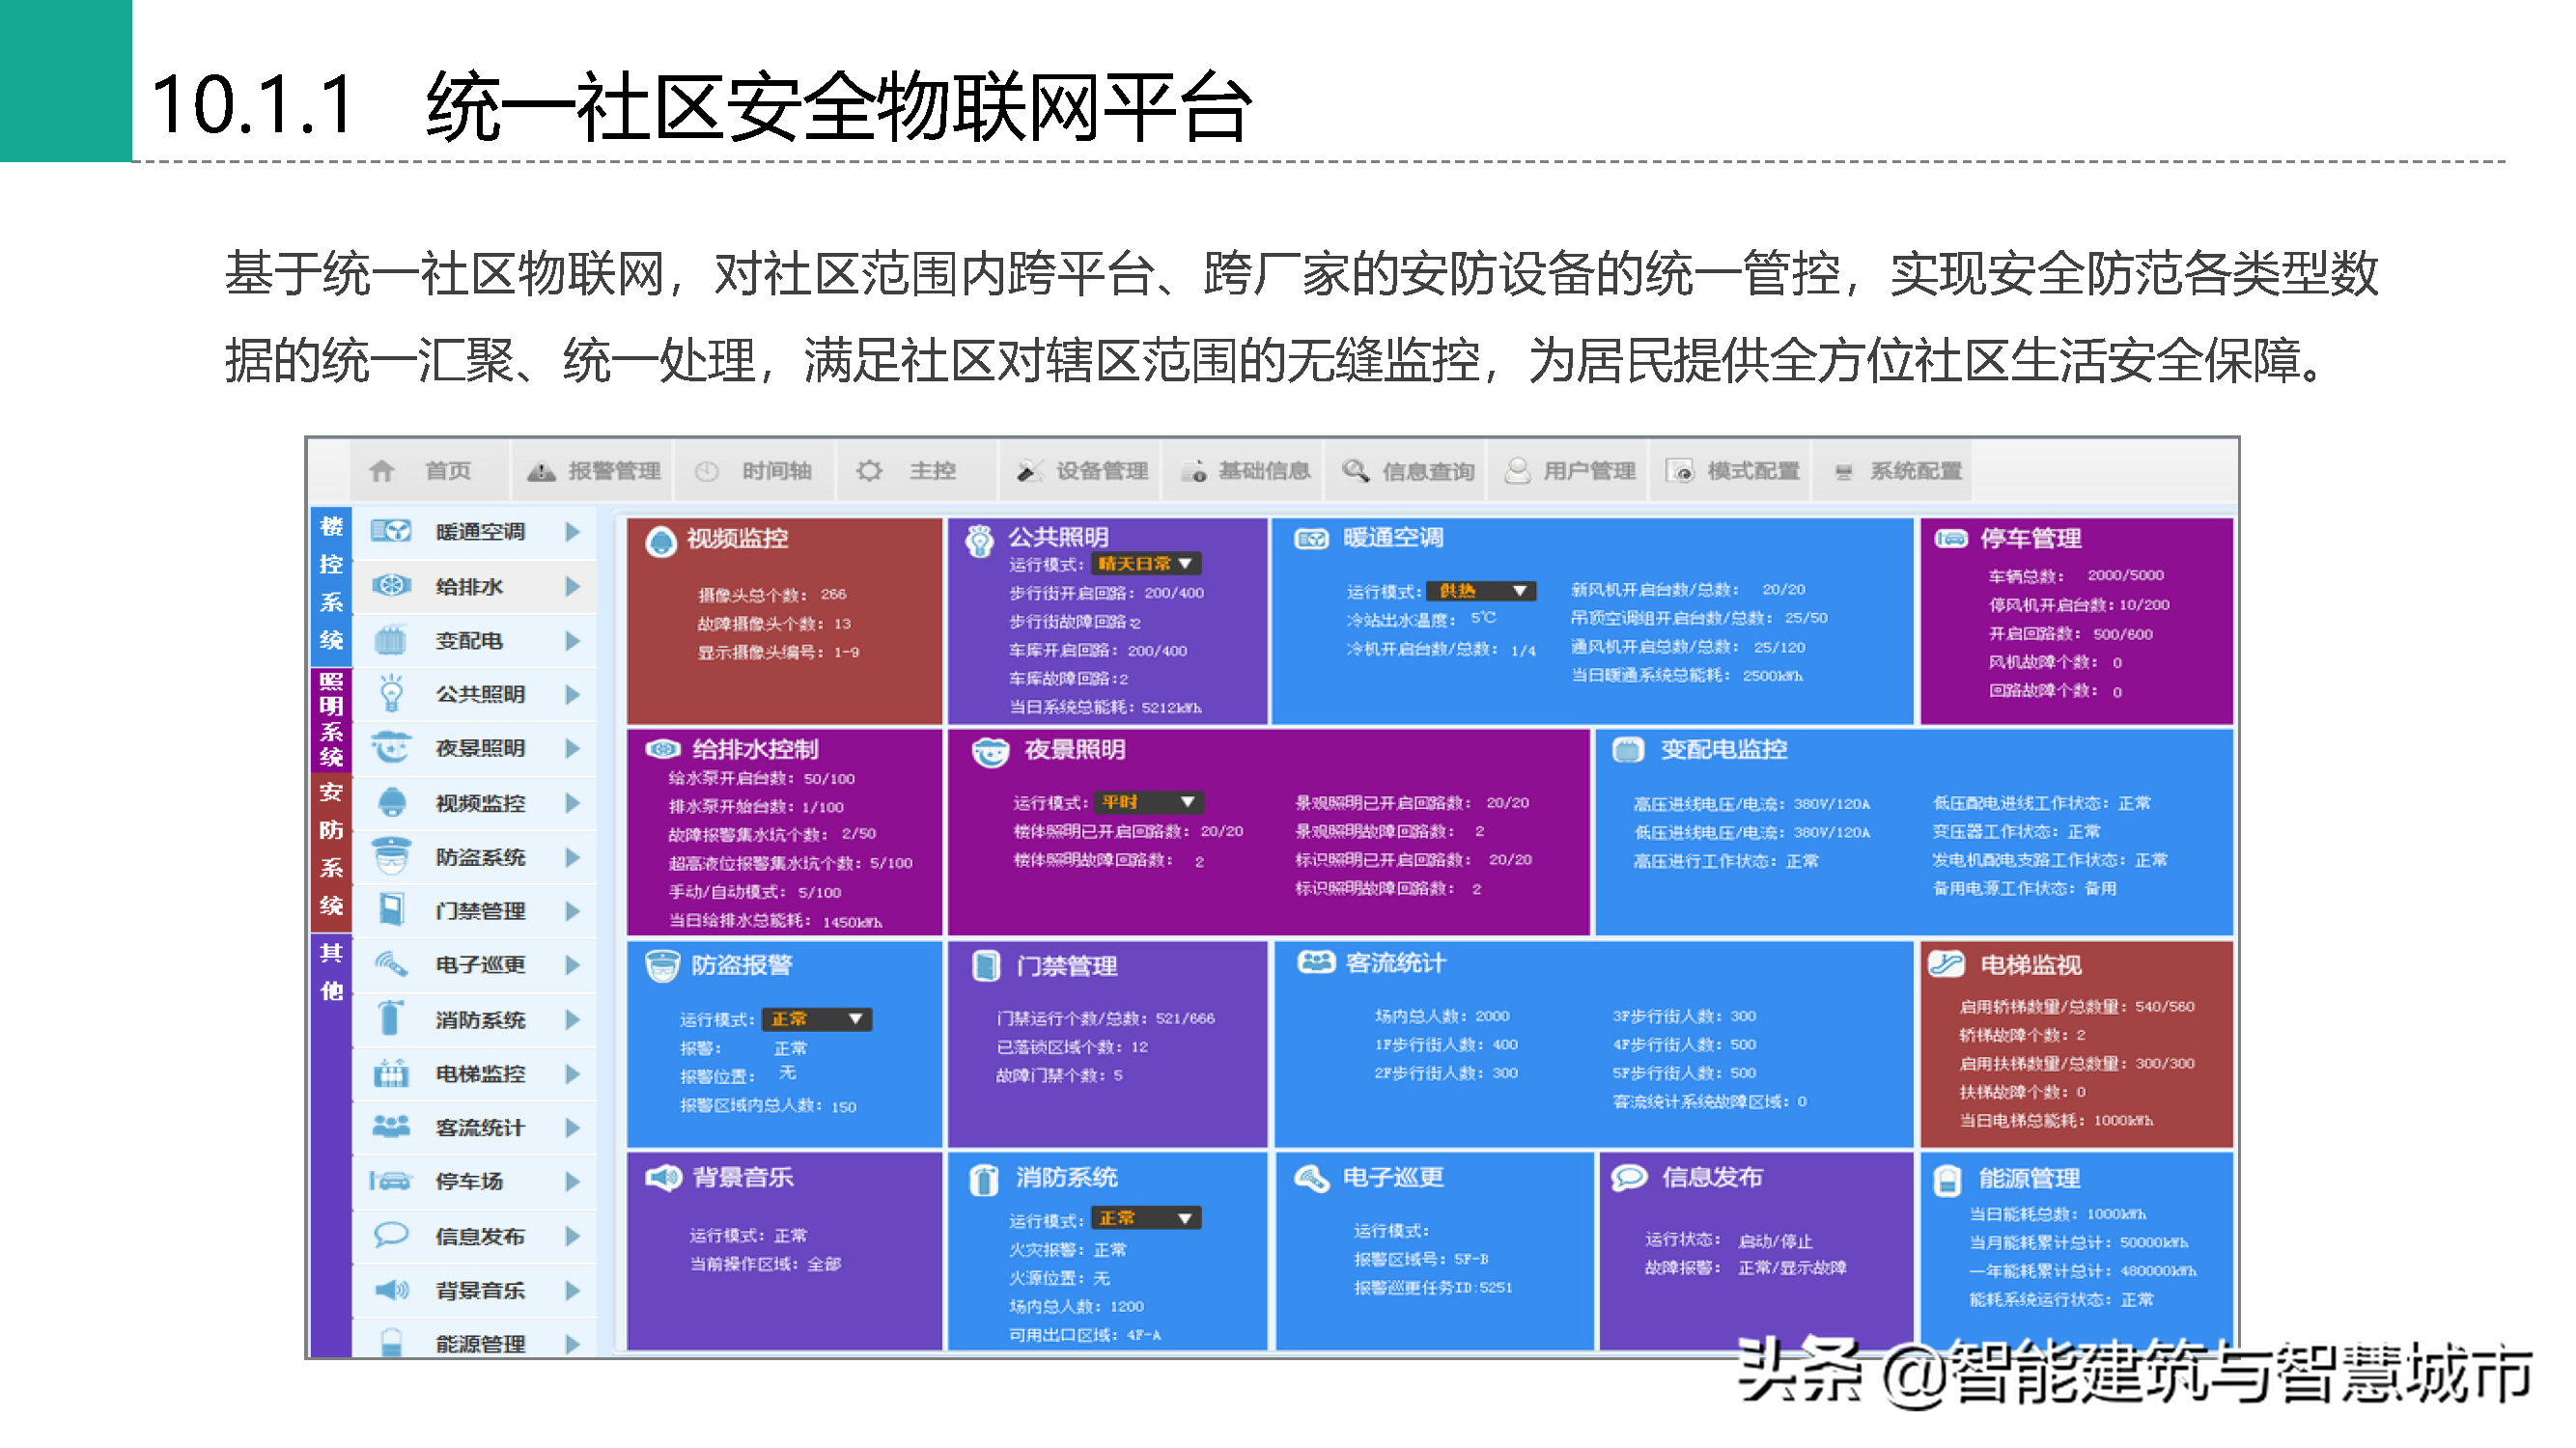The height and width of the screenshot is (1448, 2576).
Task: Click the 暖通空调 sidebar fan icon
Action: click(x=391, y=531)
